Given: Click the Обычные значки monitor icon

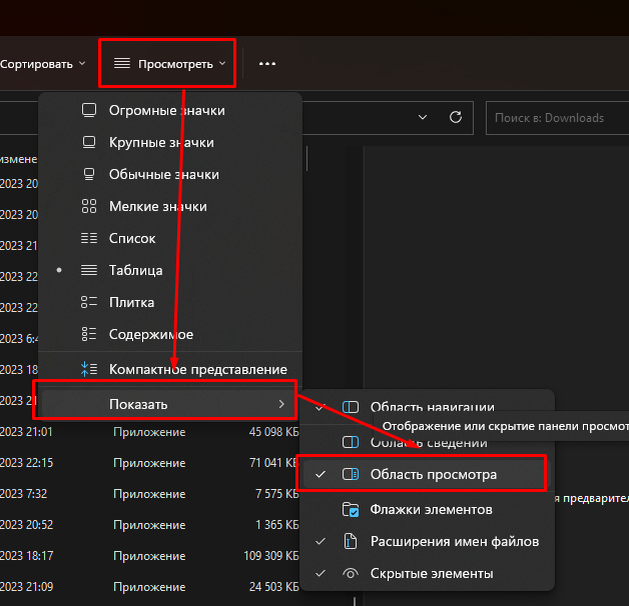Looking at the screenshot, I should tap(89, 174).
